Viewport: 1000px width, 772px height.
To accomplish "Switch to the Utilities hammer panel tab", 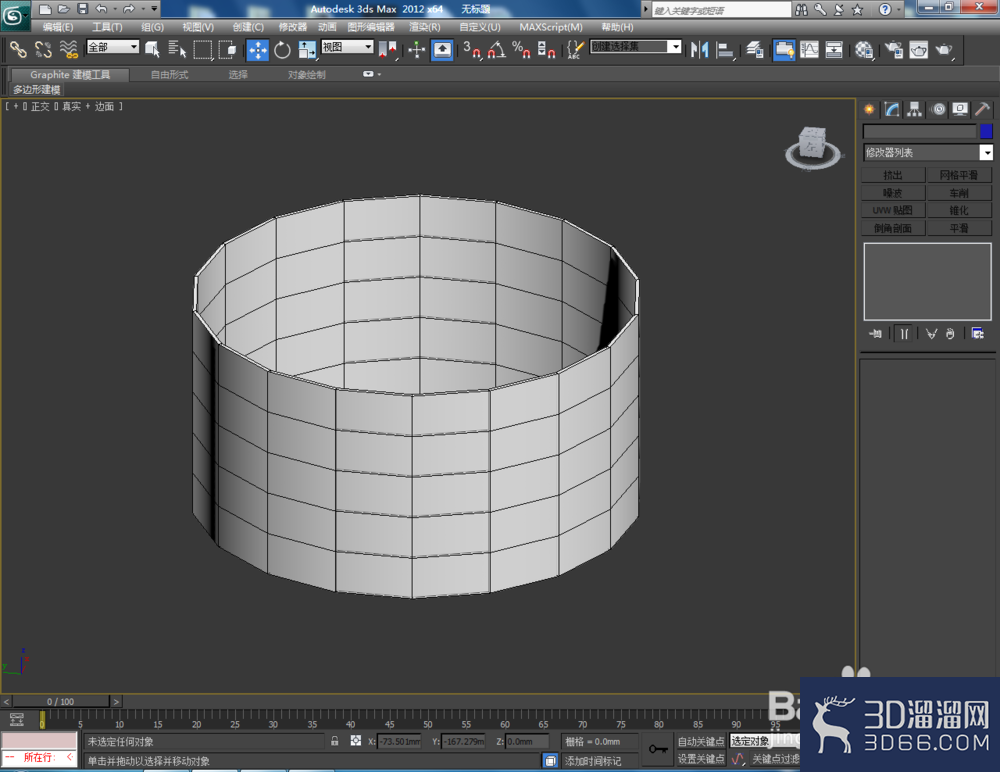I will click(982, 109).
